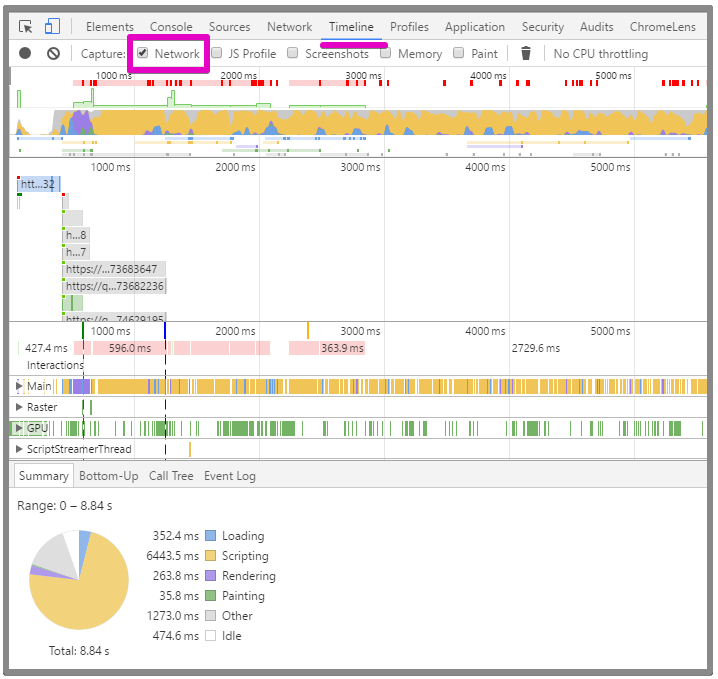The width and height of the screenshot is (718, 679).
Task: Click the Range: 0 – 8.84 s text
Action: pyautogui.click(x=65, y=506)
